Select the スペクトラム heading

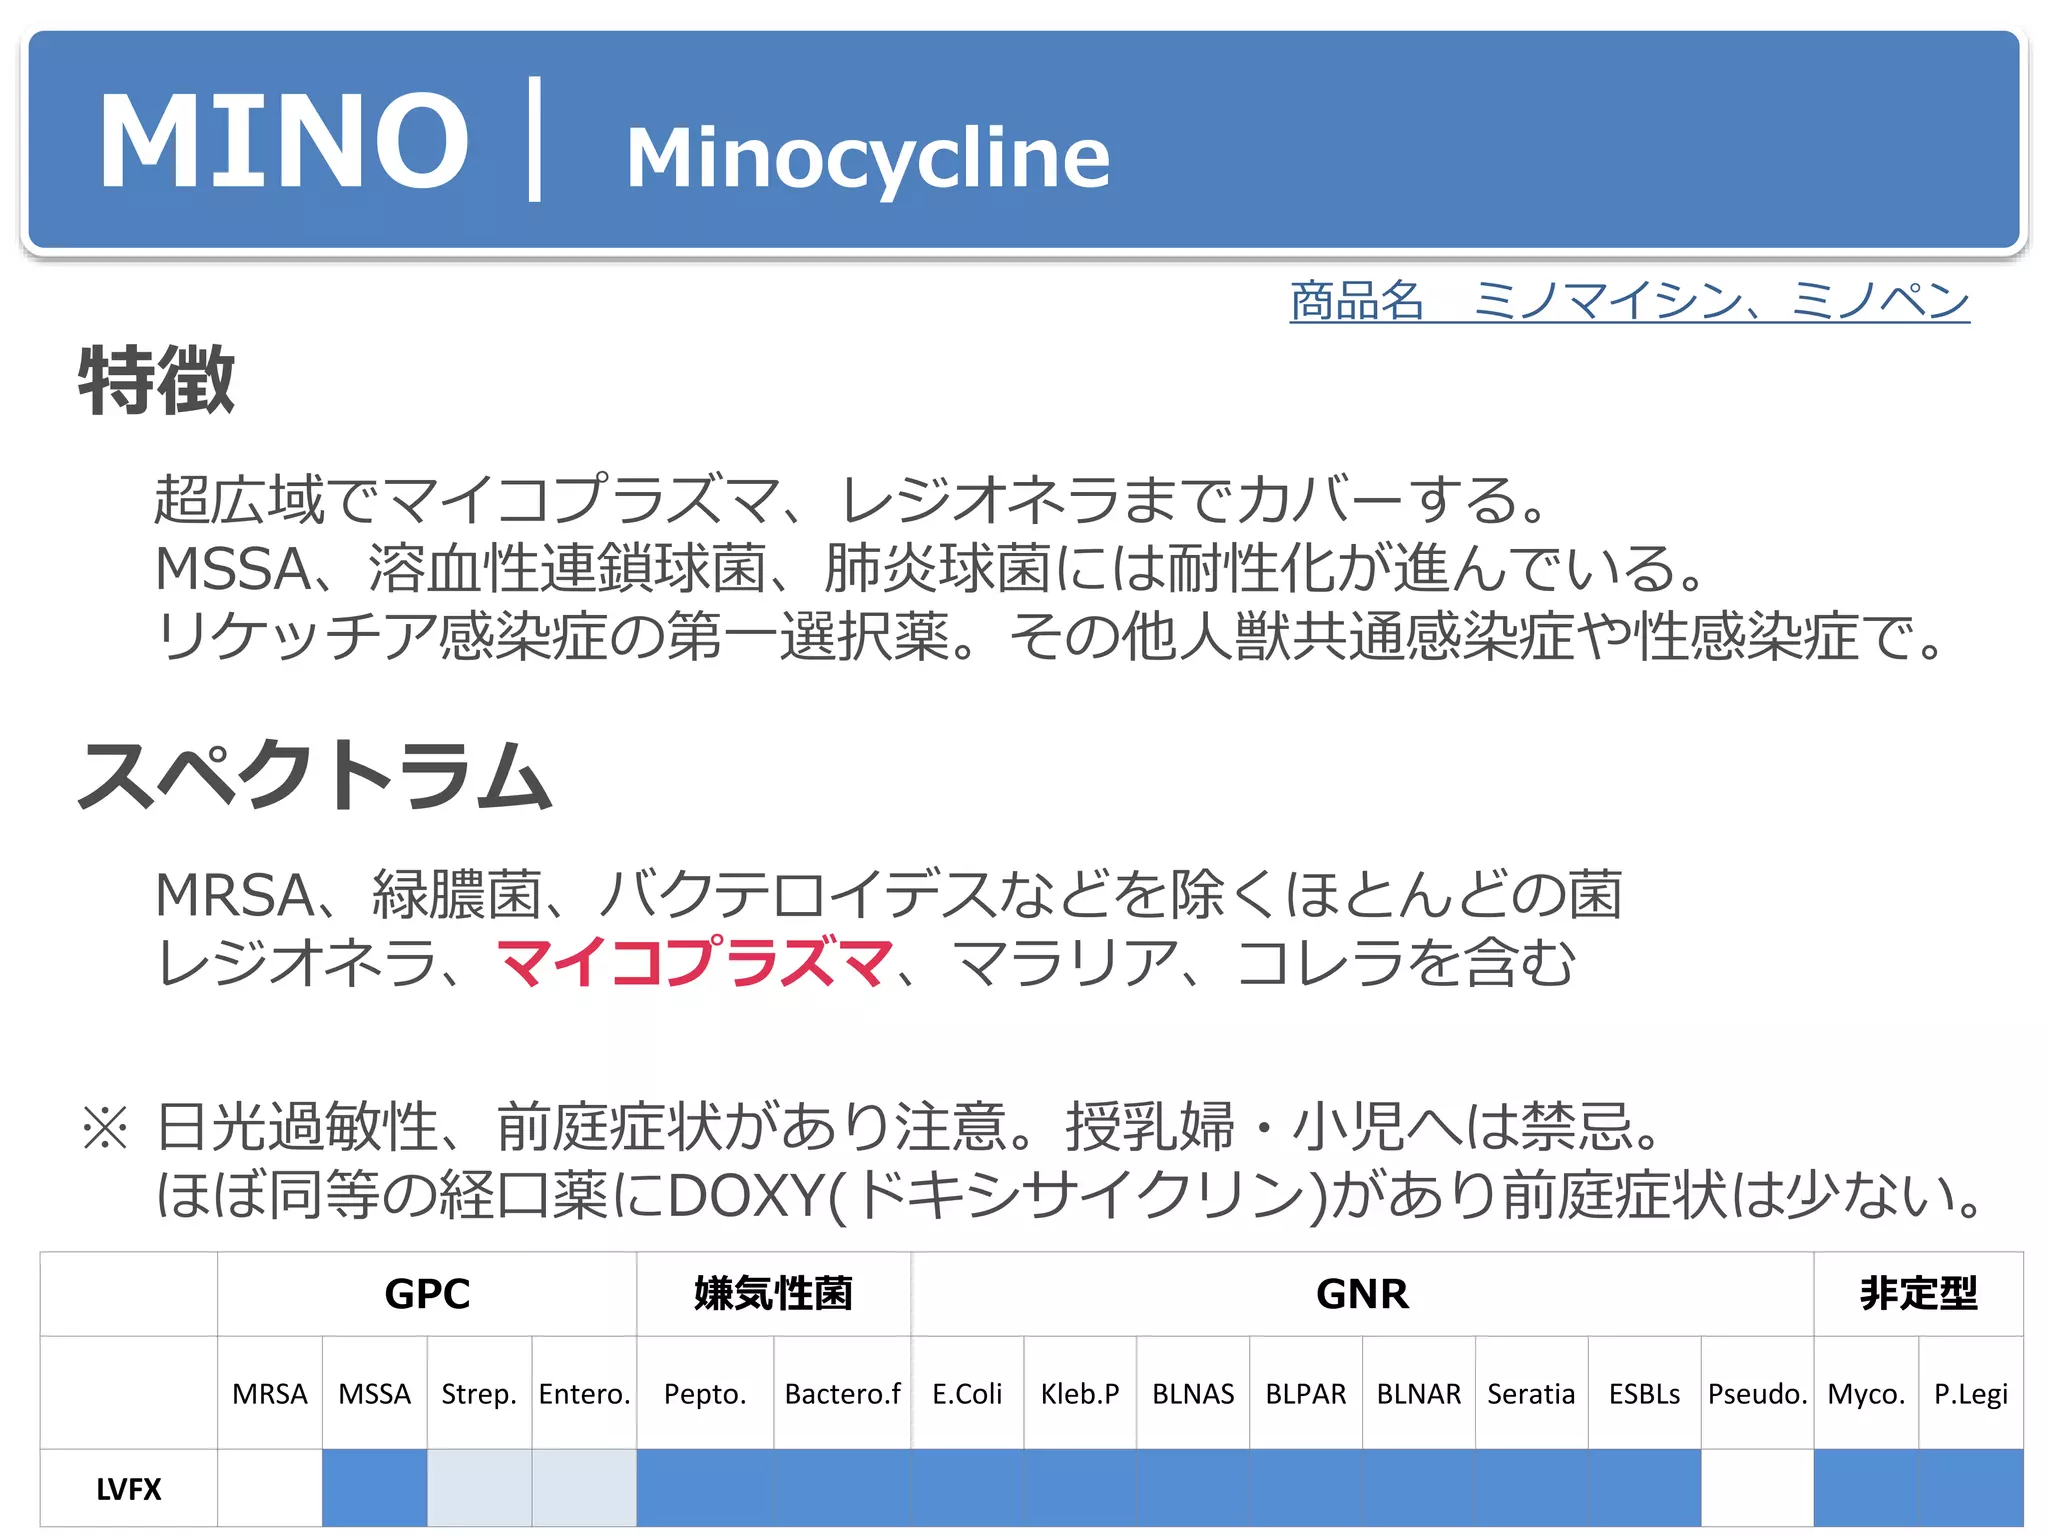point(315,775)
